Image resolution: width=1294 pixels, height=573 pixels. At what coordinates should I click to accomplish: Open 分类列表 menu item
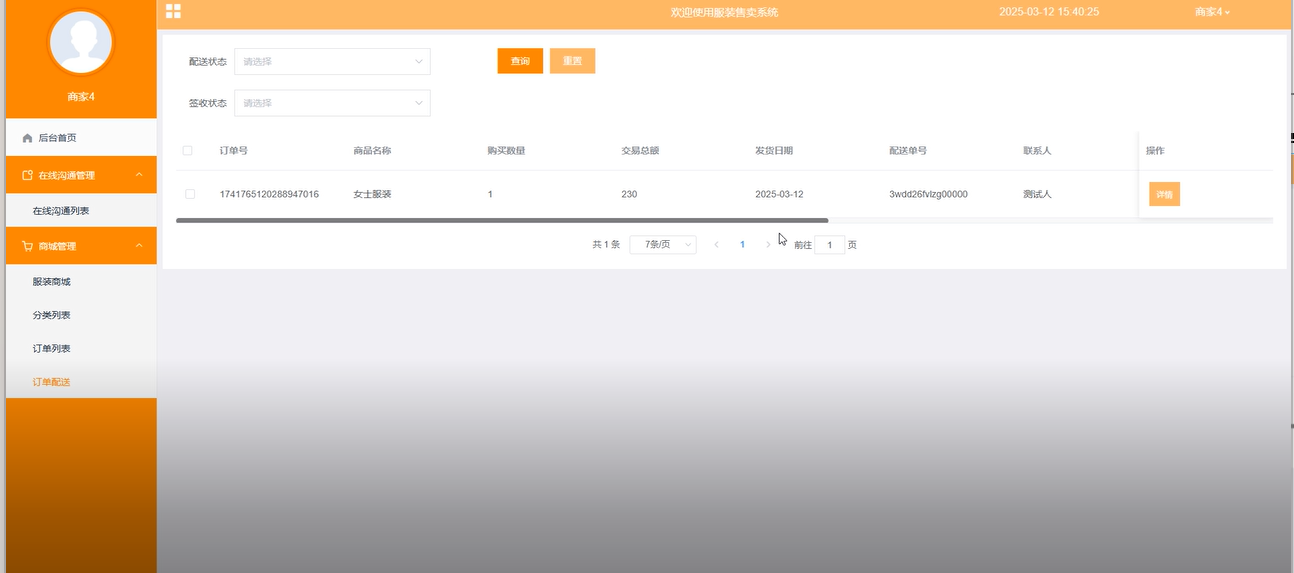(81, 315)
